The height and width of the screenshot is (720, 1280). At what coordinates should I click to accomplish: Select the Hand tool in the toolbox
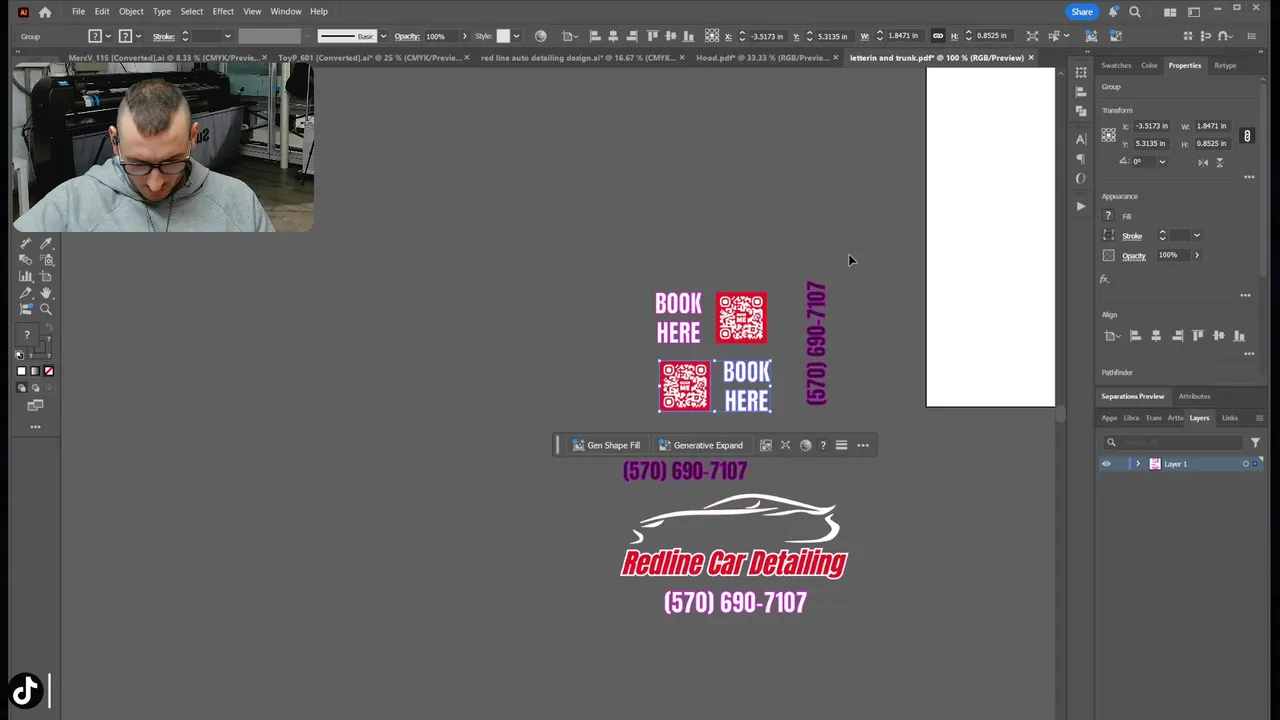46,293
